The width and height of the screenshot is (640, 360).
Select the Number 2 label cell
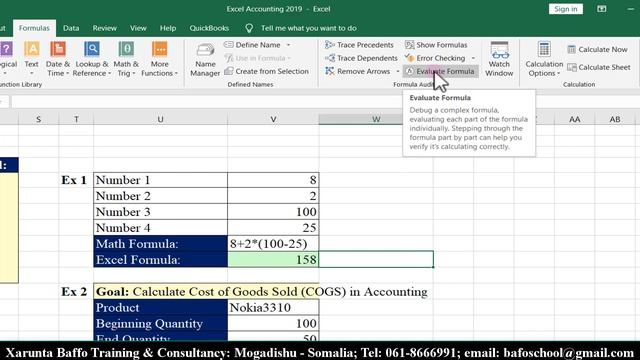160,196
